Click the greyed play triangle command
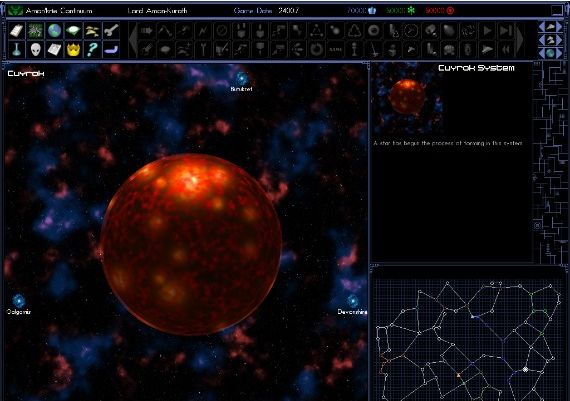 (x=487, y=31)
